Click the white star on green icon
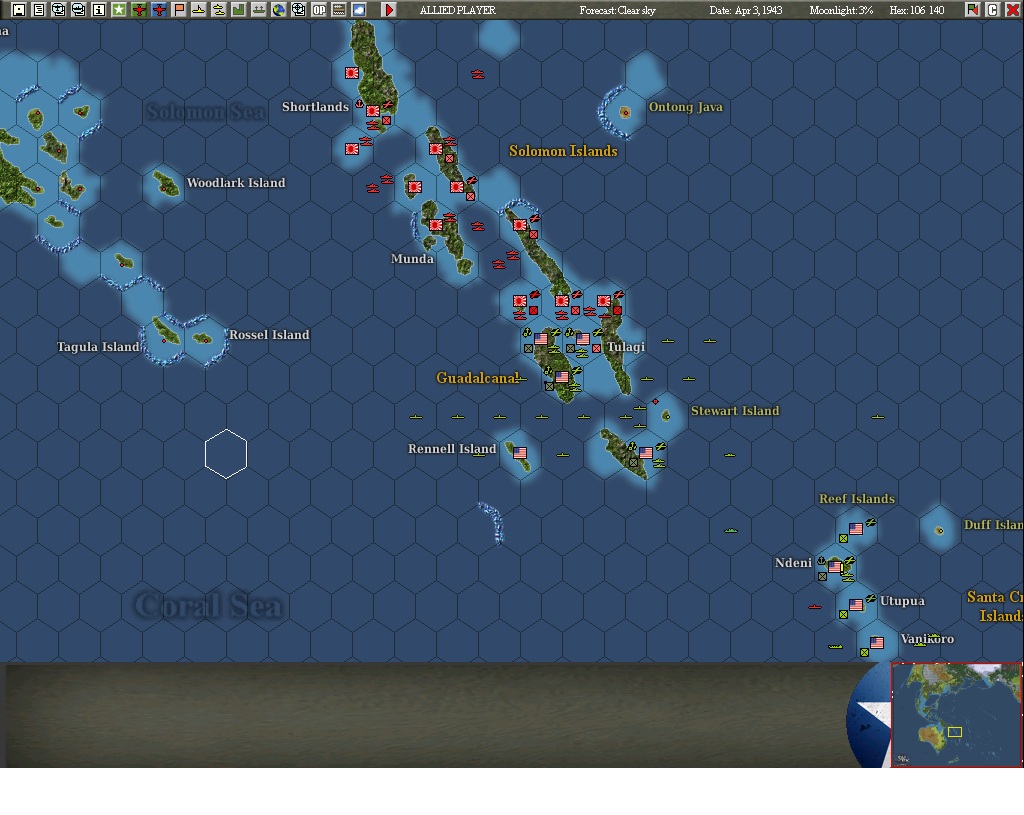The width and height of the screenshot is (1024, 815). [119, 10]
